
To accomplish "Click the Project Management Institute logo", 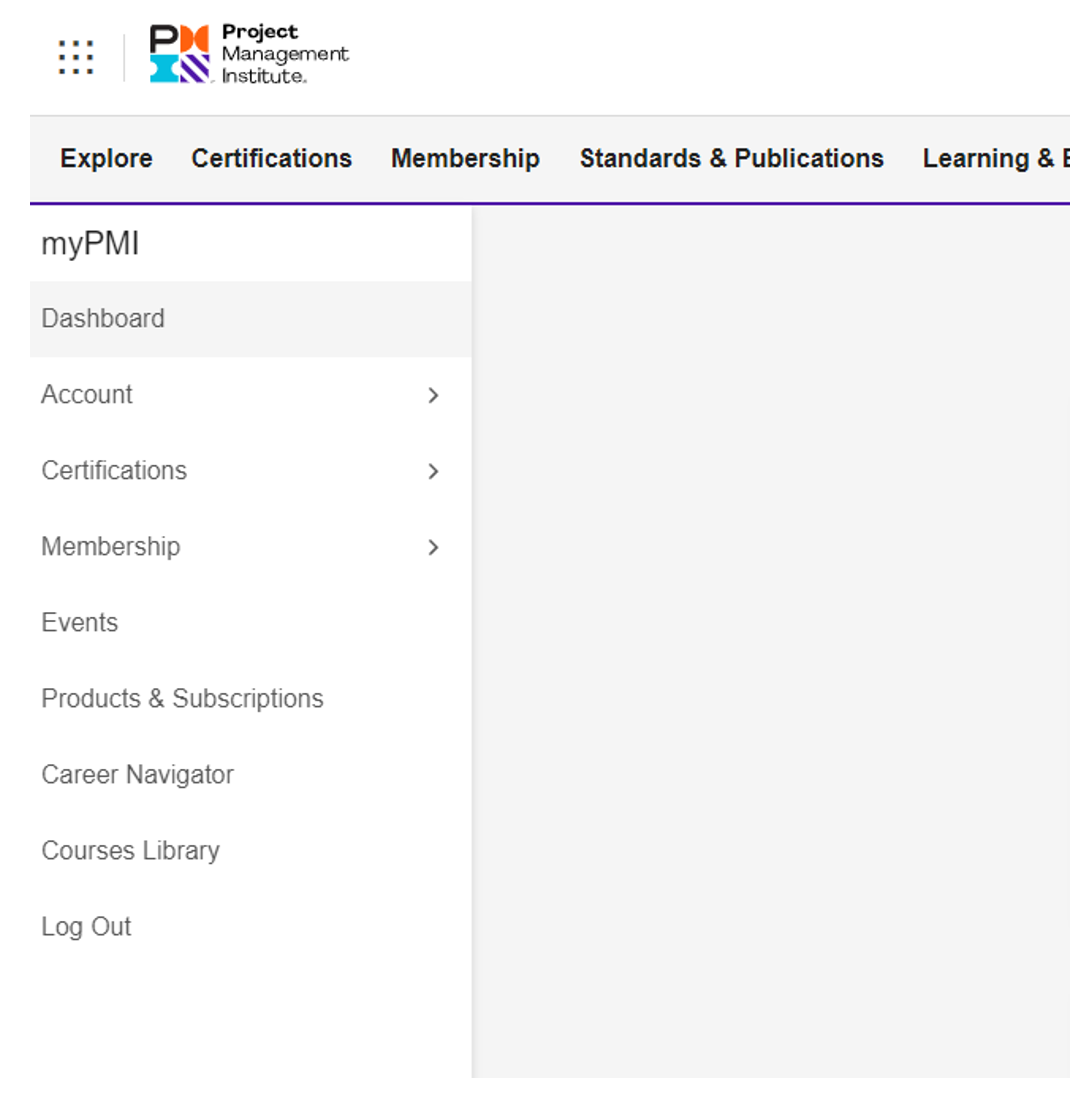I will pyautogui.click(x=249, y=54).
